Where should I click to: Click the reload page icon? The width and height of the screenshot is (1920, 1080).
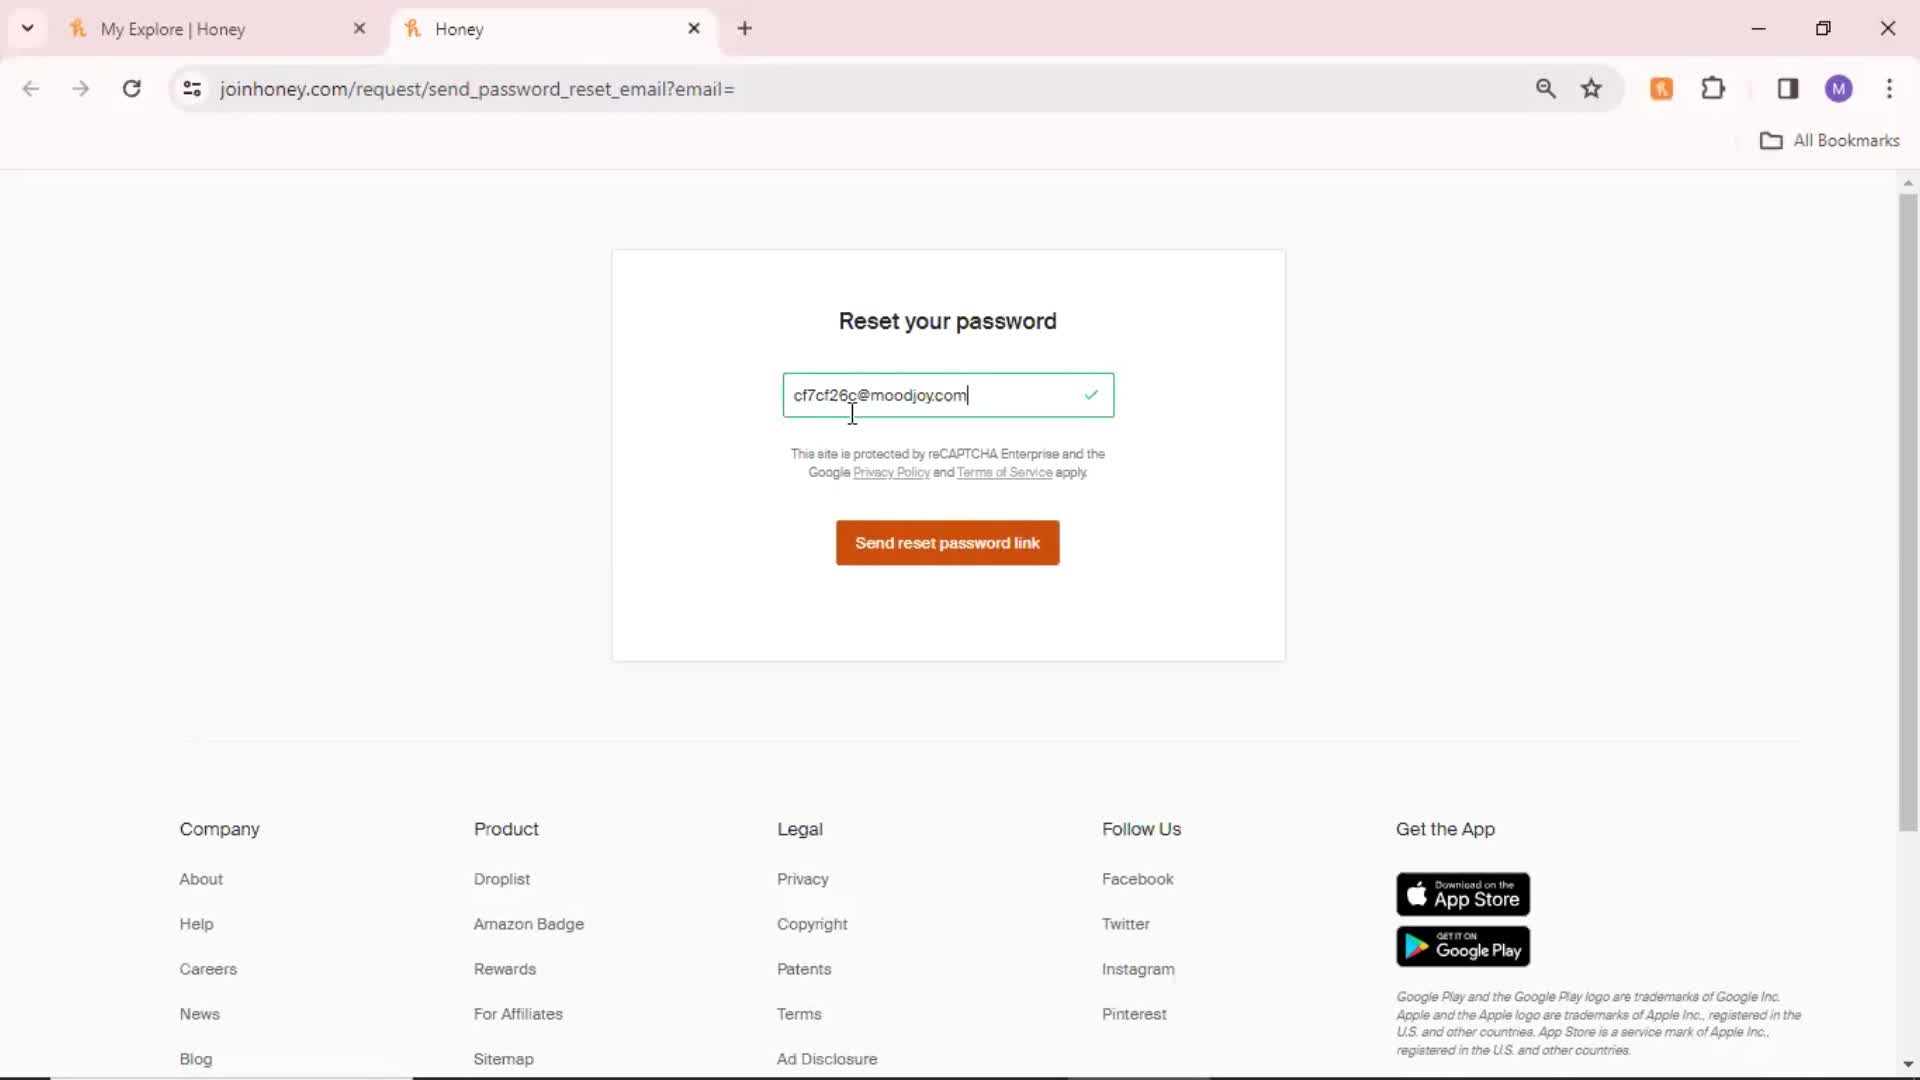coord(131,88)
